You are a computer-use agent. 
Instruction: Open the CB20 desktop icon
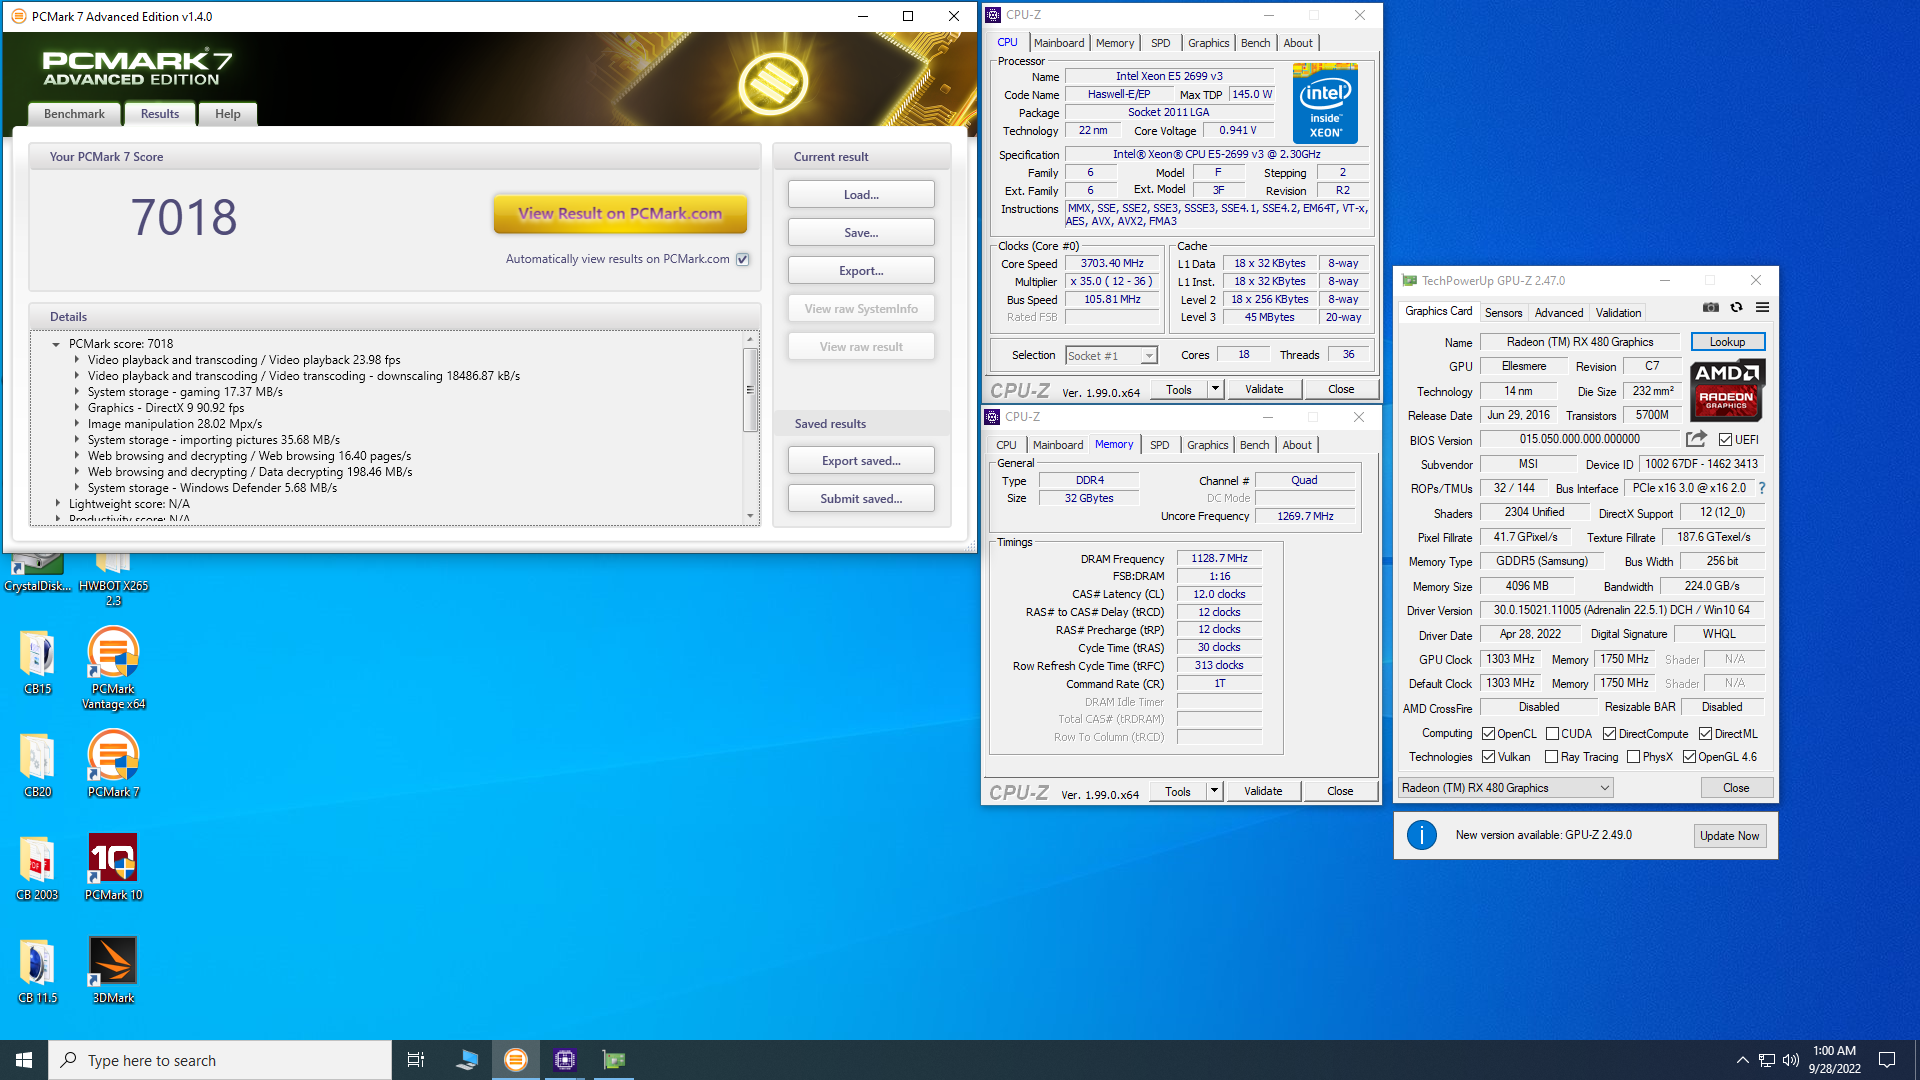coord(38,765)
